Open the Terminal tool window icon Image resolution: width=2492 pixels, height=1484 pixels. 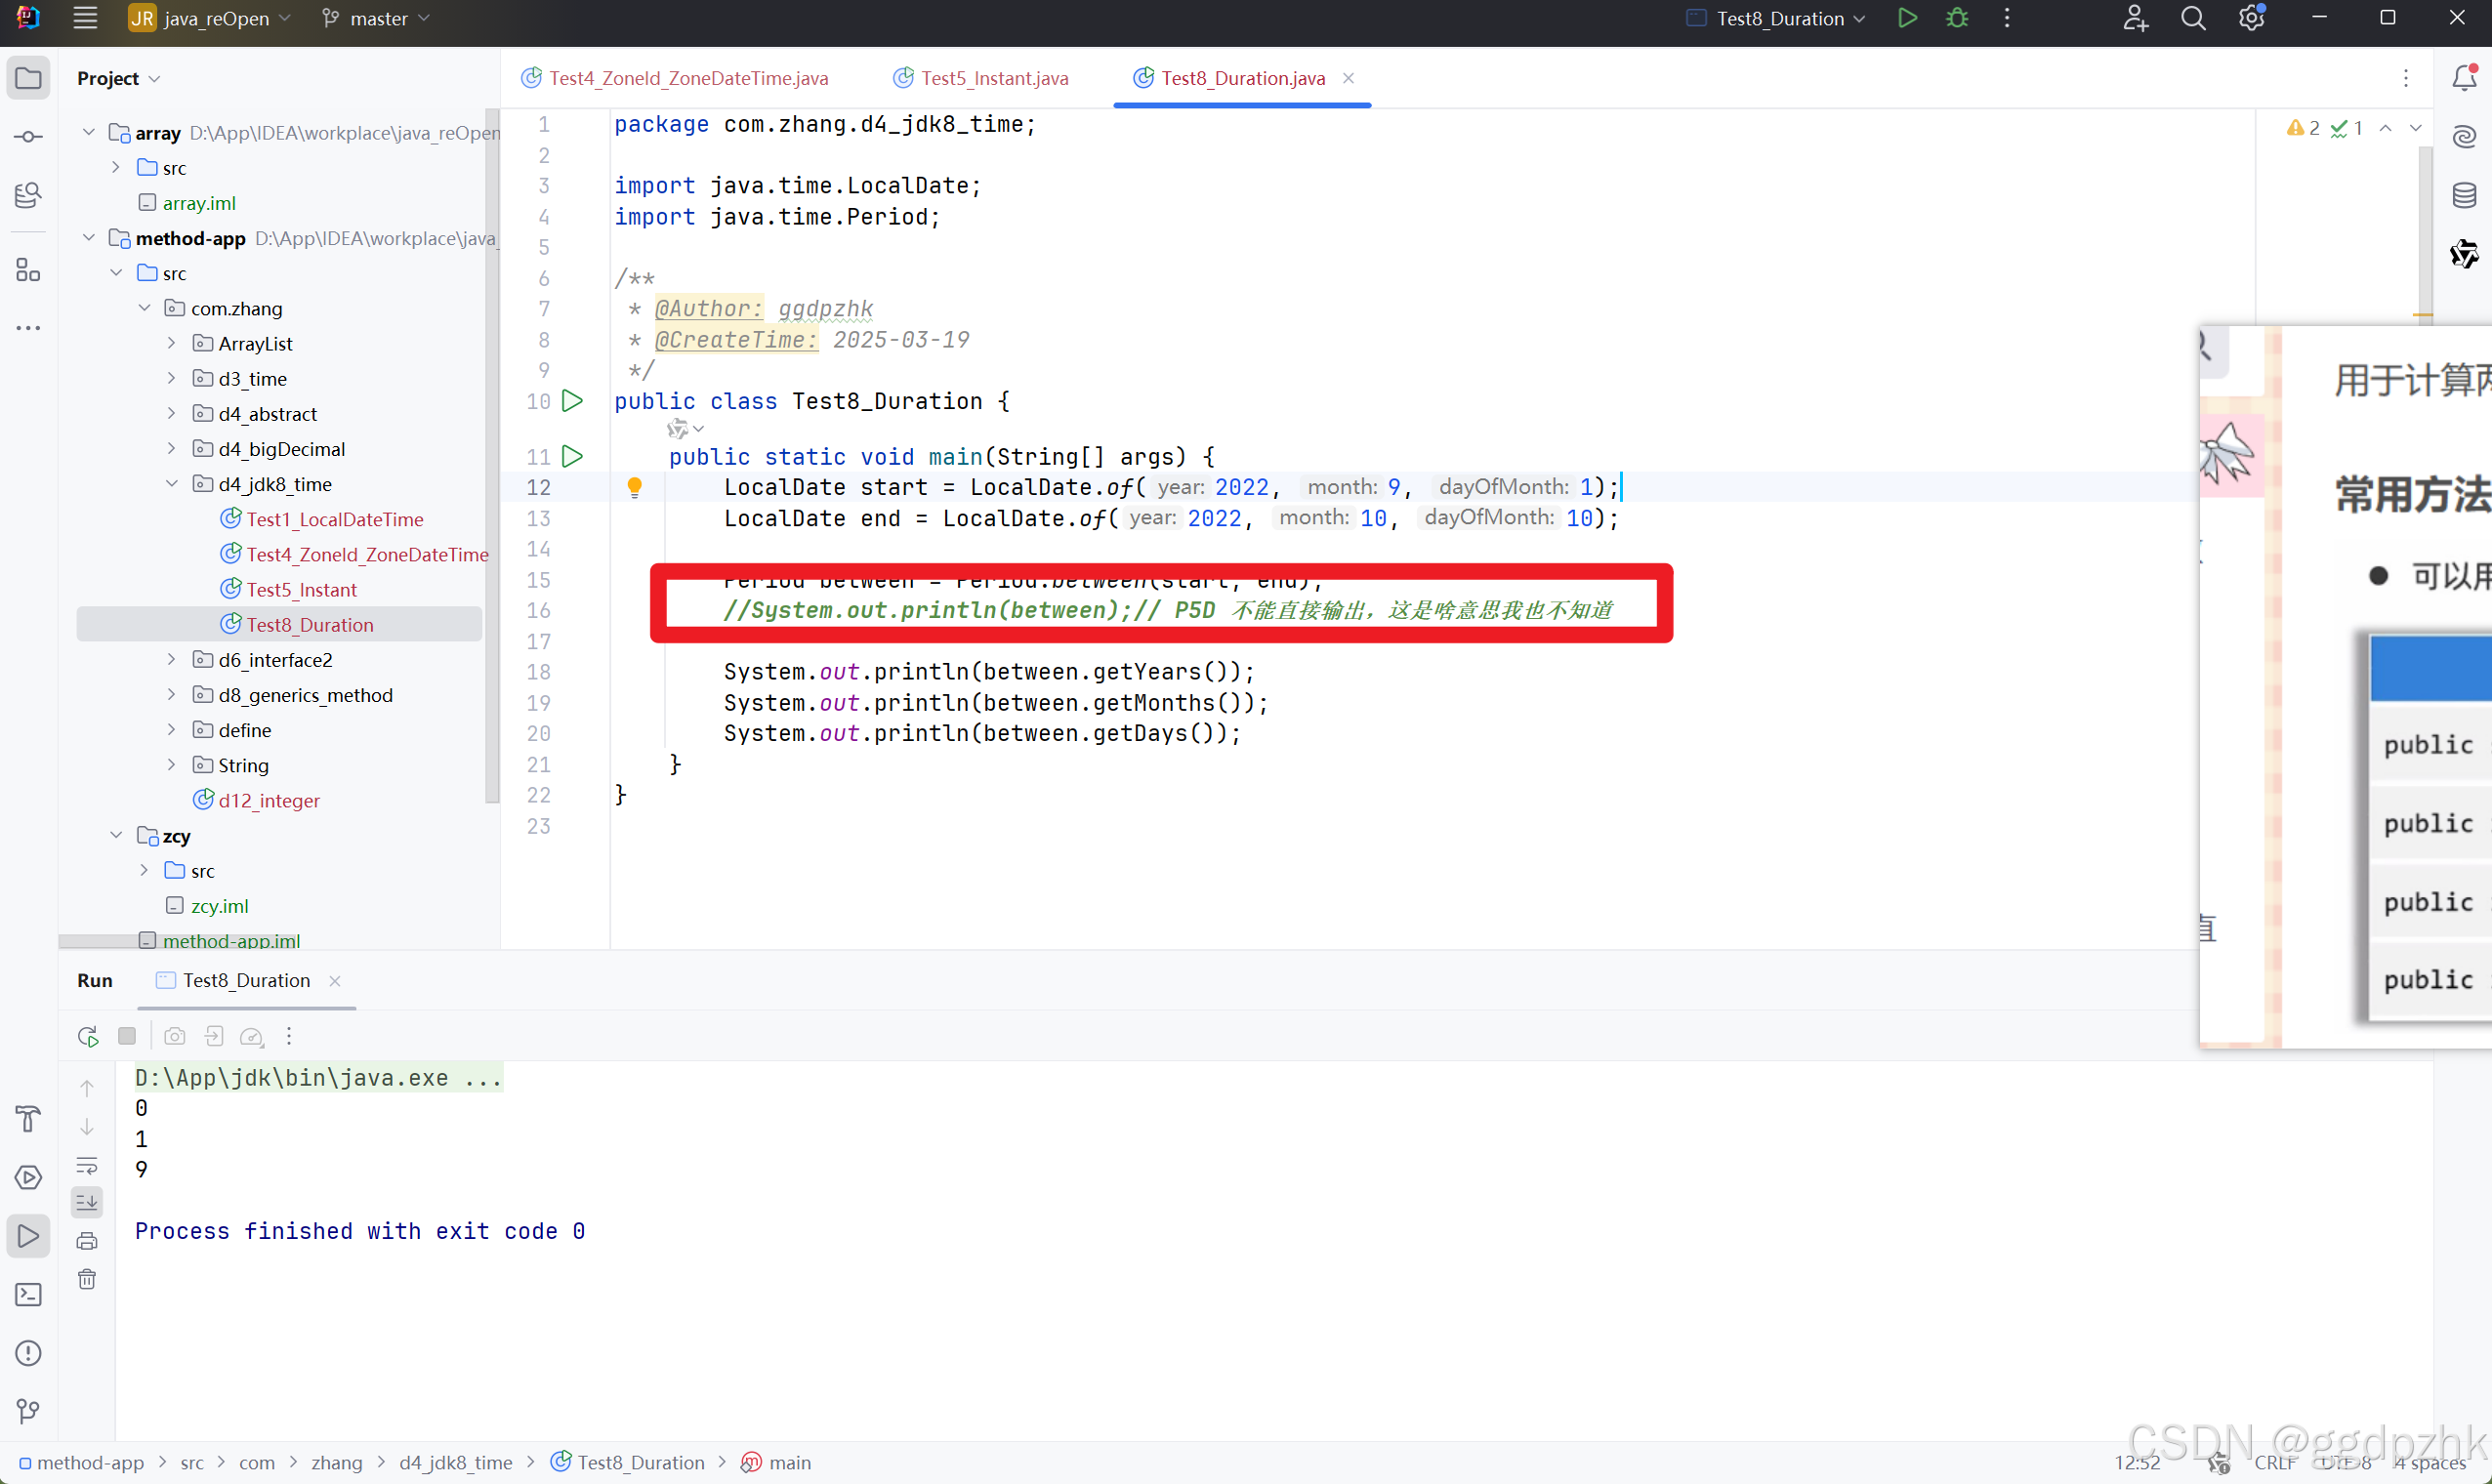tap(27, 1294)
